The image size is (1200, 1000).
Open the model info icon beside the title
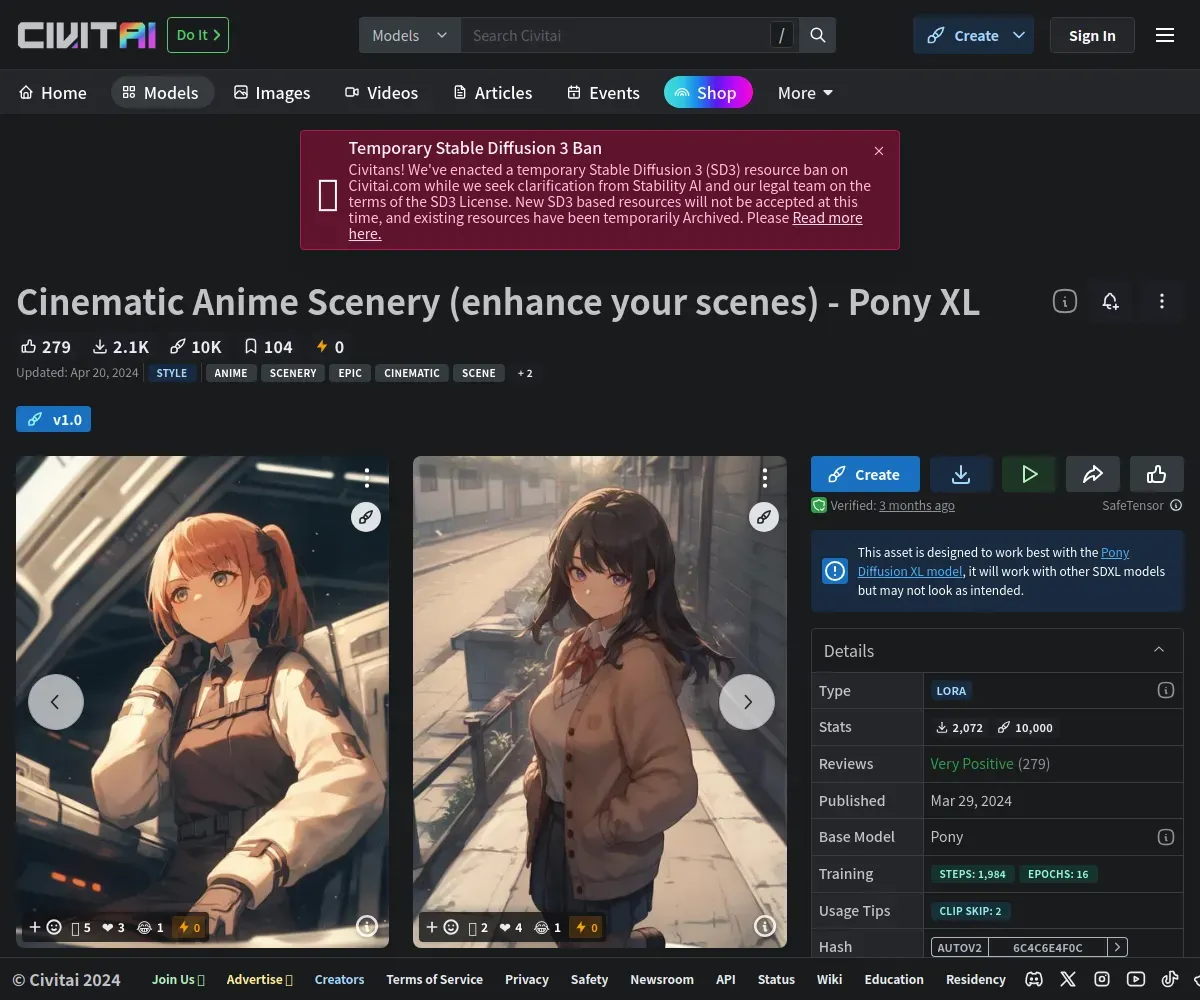[1065, 301]
